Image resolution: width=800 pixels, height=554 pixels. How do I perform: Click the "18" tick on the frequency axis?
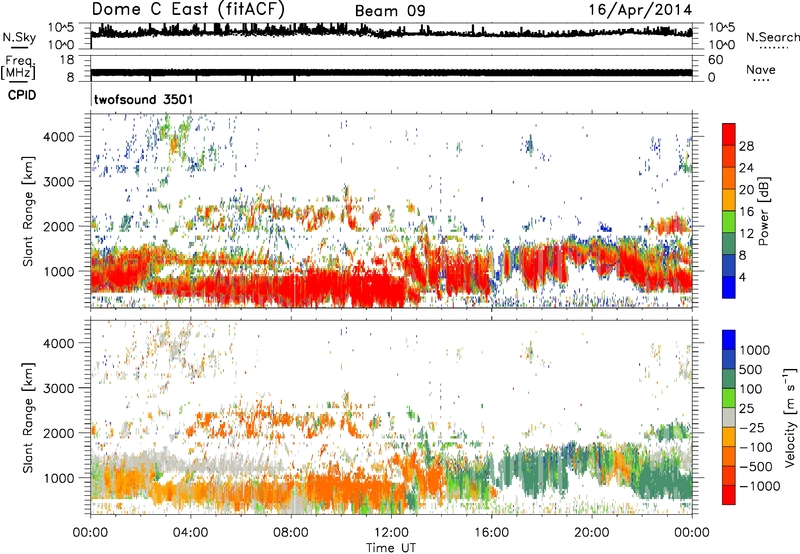66,60
